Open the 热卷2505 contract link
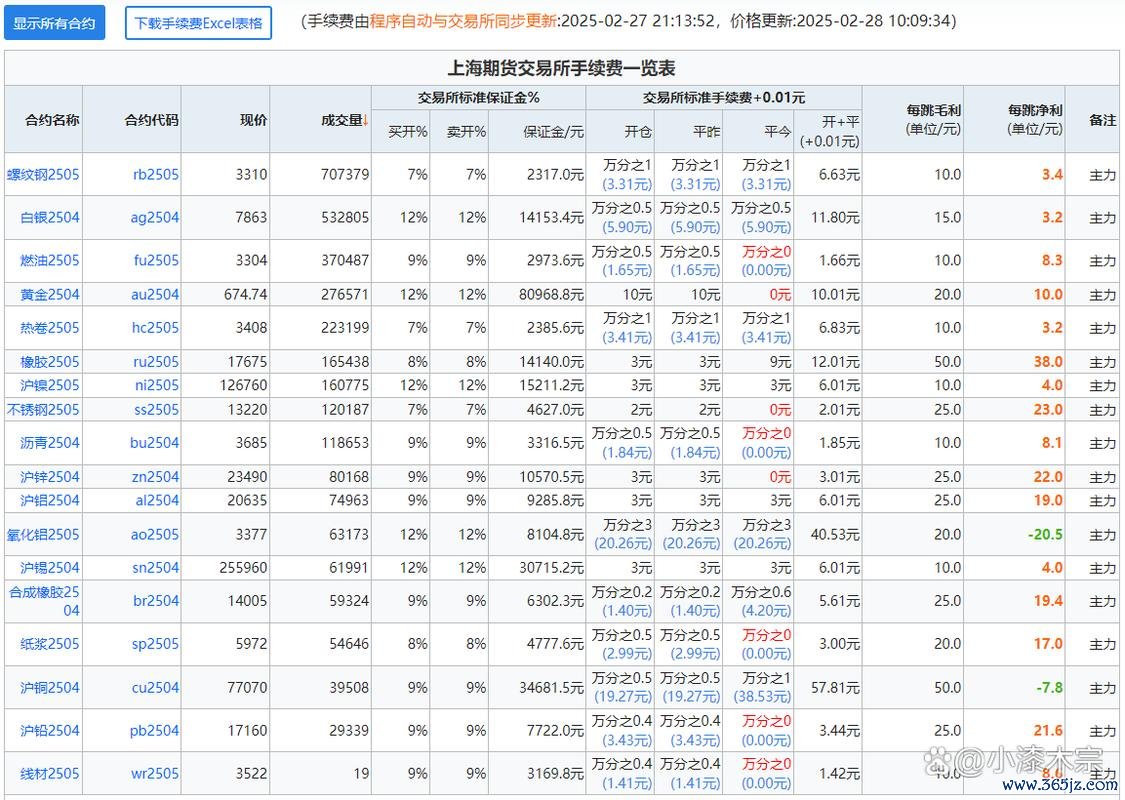Viewport: 1125px width, 800px height. click(50, 328)
